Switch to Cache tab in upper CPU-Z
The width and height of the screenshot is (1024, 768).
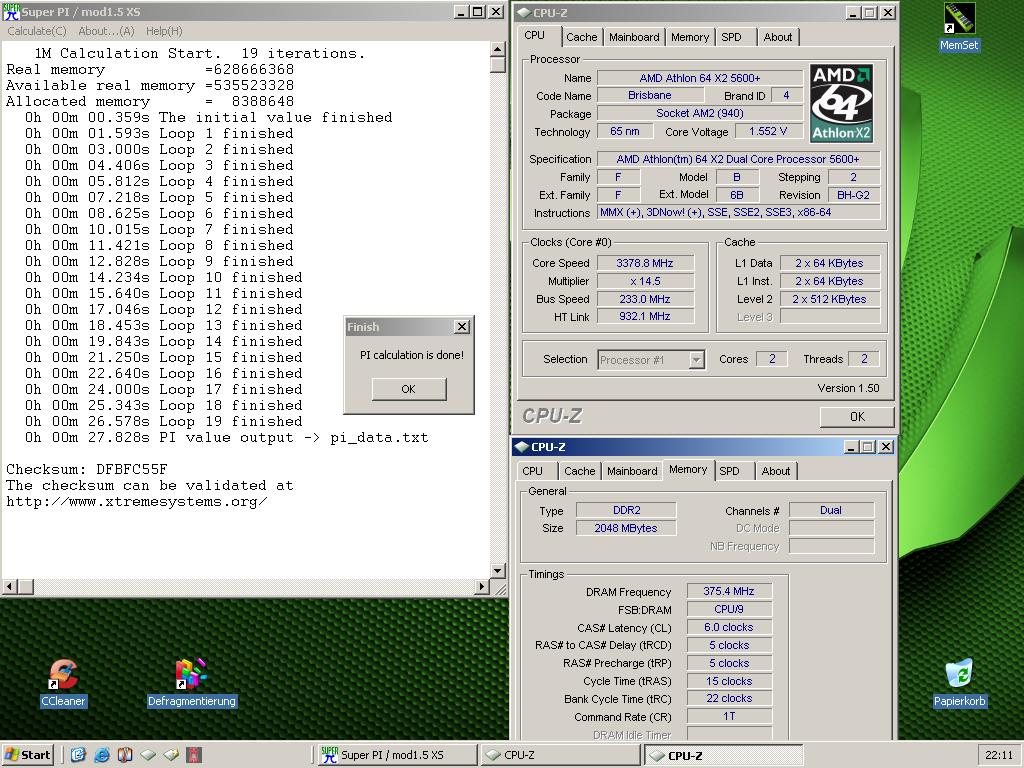pyautogui.click(x=581, y=37)
